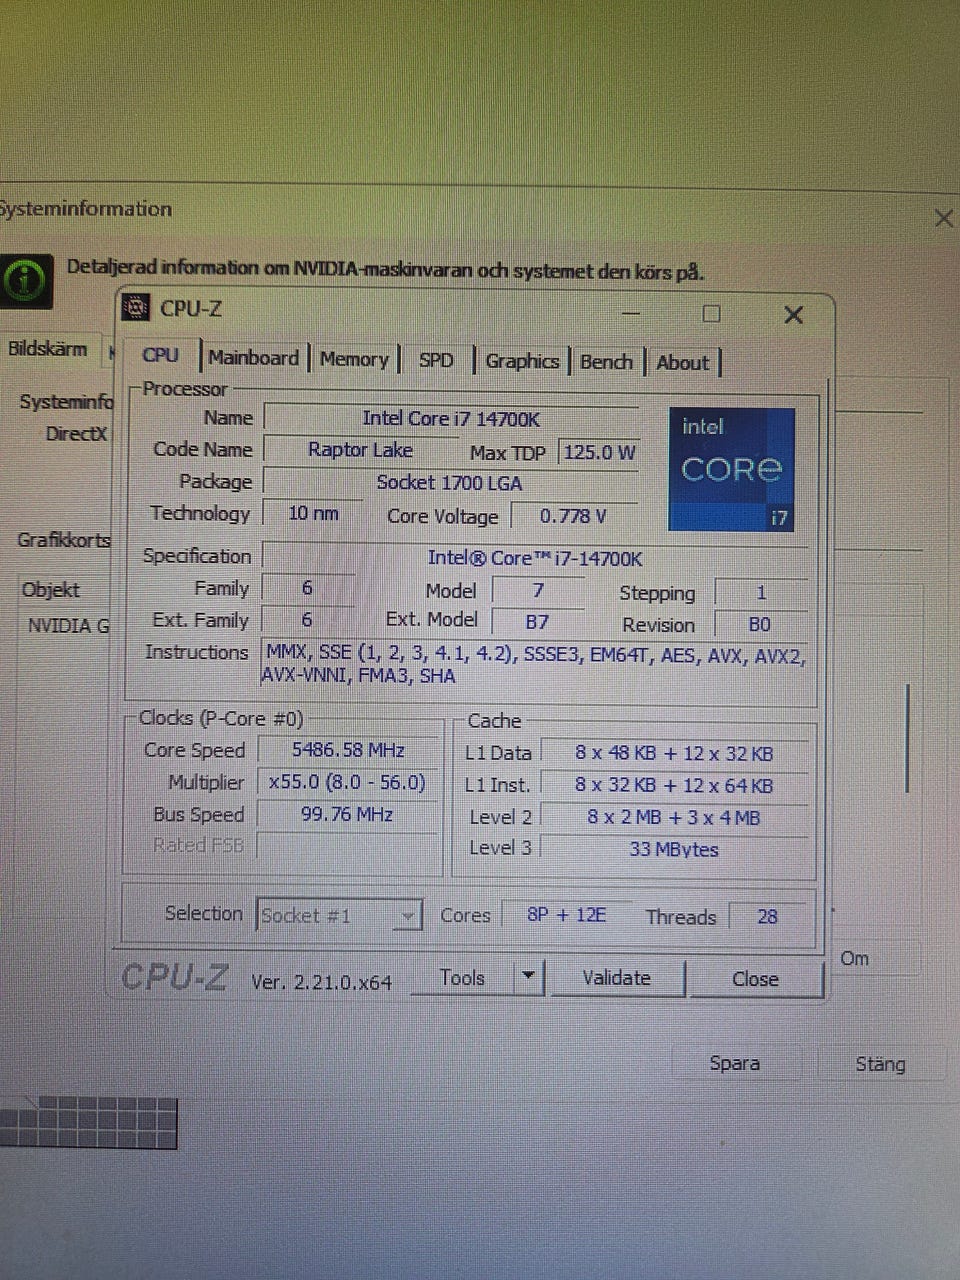Viewport: 960px width, 1280px height.
Task: Expand the Tools dropdown arrow
Action: [x=529, y=978]
